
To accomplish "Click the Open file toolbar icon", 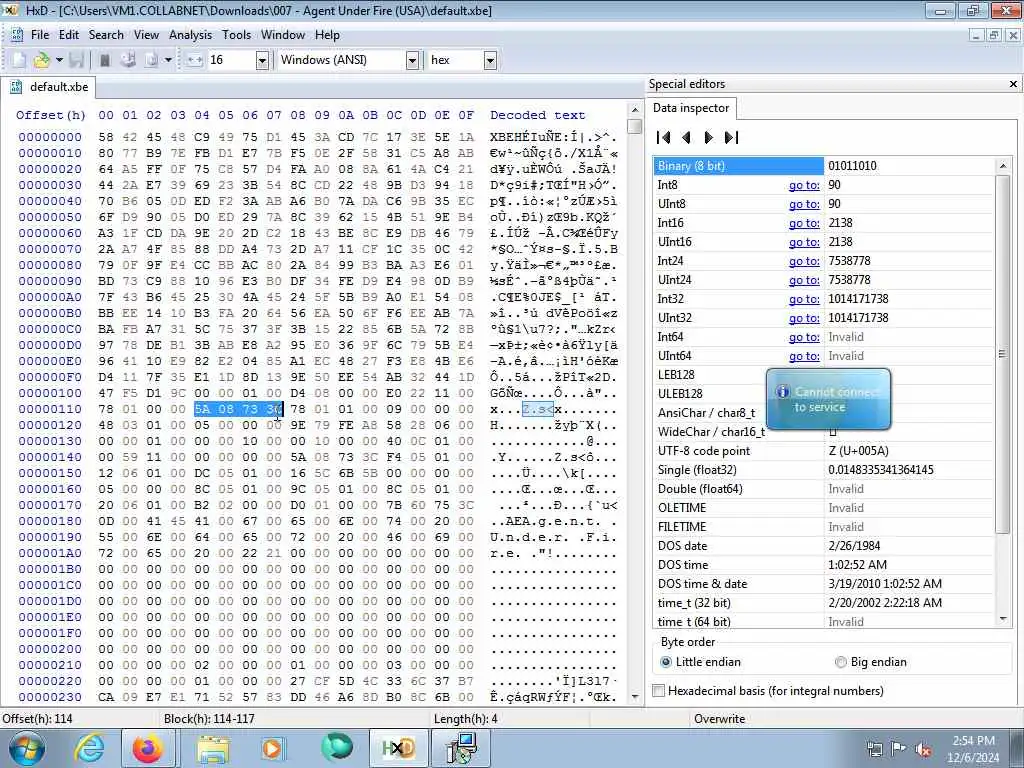I will pyautogui.click(x=41, y=60).
